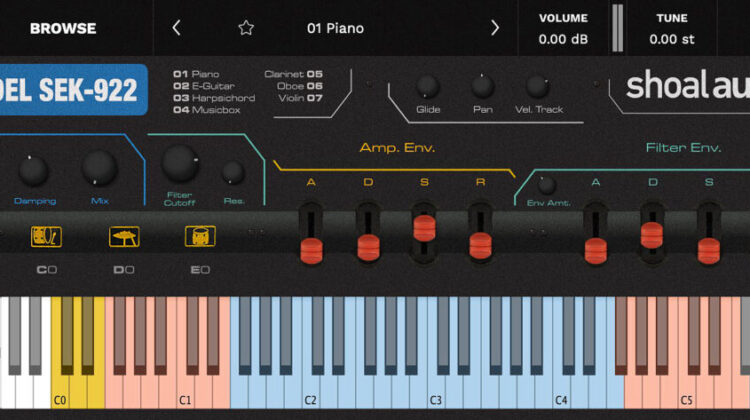Click the output level meter
The image size is (750, 420).
coord(618,28)
